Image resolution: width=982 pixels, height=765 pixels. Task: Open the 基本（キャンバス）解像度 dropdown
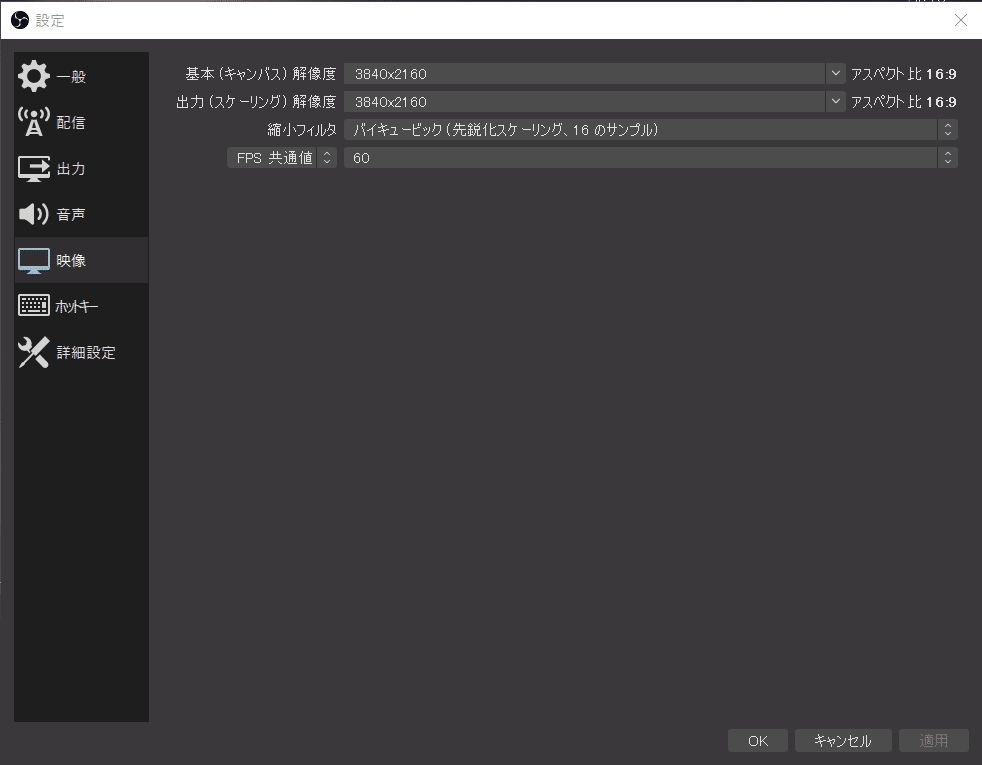pos(835,72)
